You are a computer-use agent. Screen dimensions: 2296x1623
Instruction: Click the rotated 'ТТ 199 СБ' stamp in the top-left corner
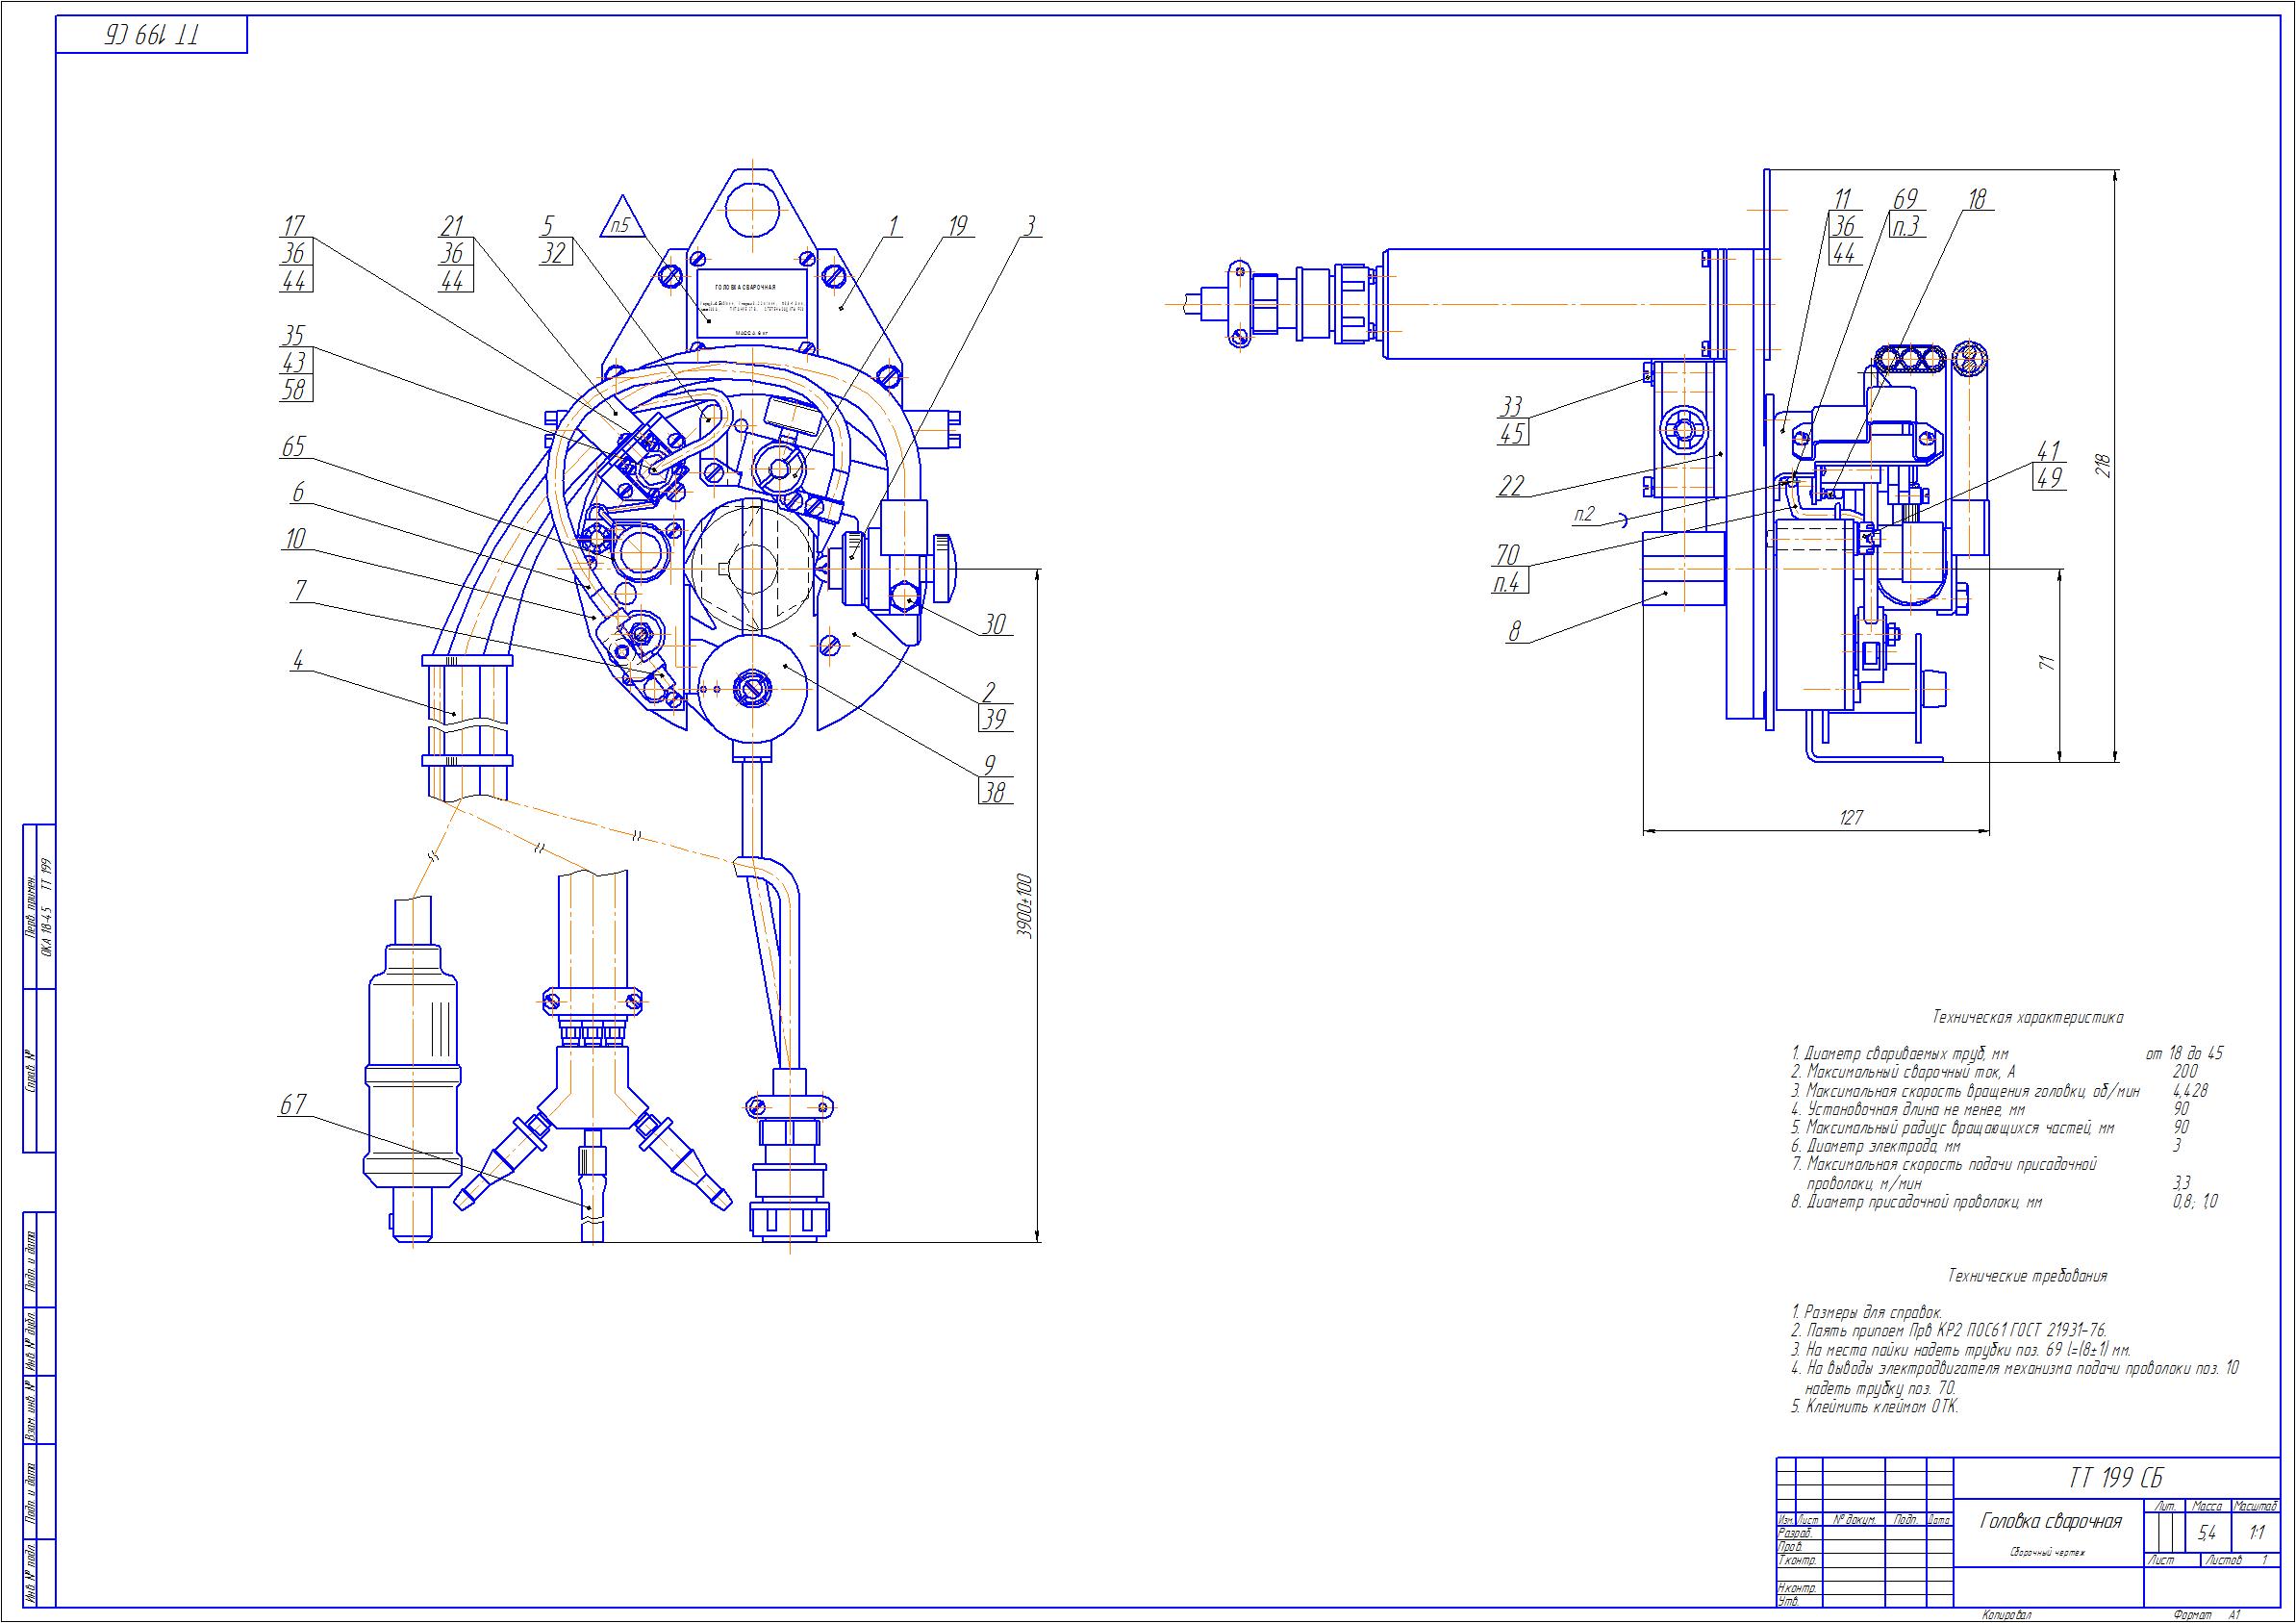click(152, 37)
